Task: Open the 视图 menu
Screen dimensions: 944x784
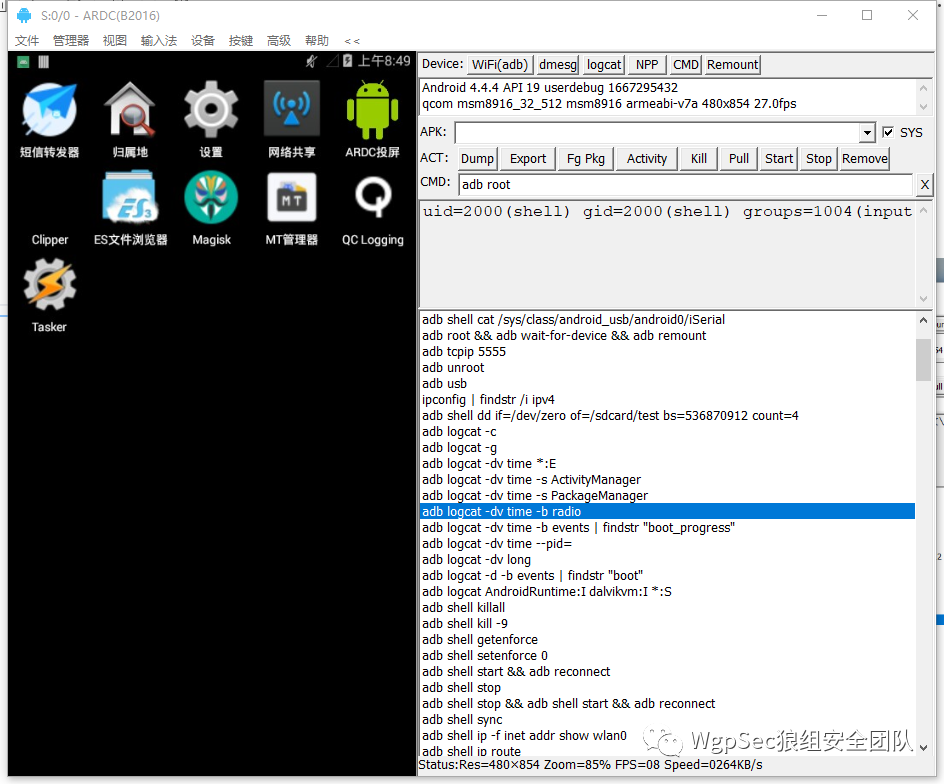Action: pyautogui.click(x=114, y=40)
